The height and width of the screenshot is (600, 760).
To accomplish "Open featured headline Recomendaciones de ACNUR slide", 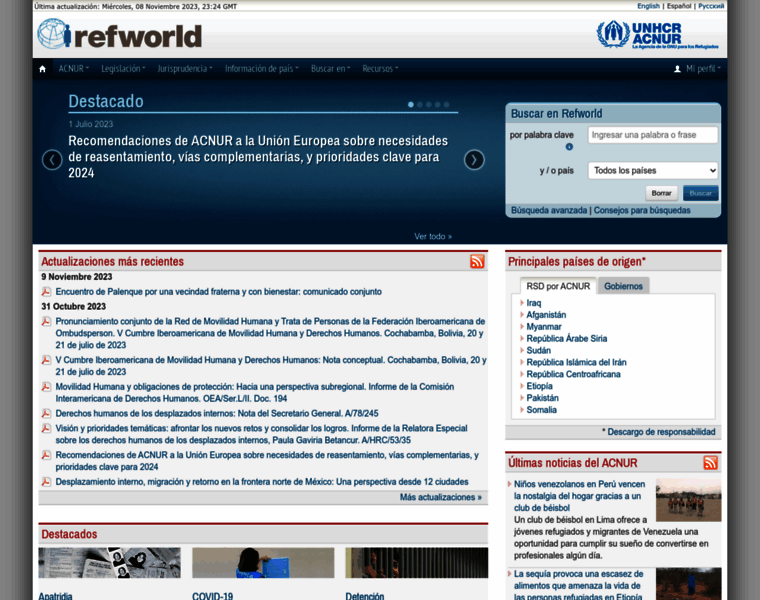I will coord(258,157).
